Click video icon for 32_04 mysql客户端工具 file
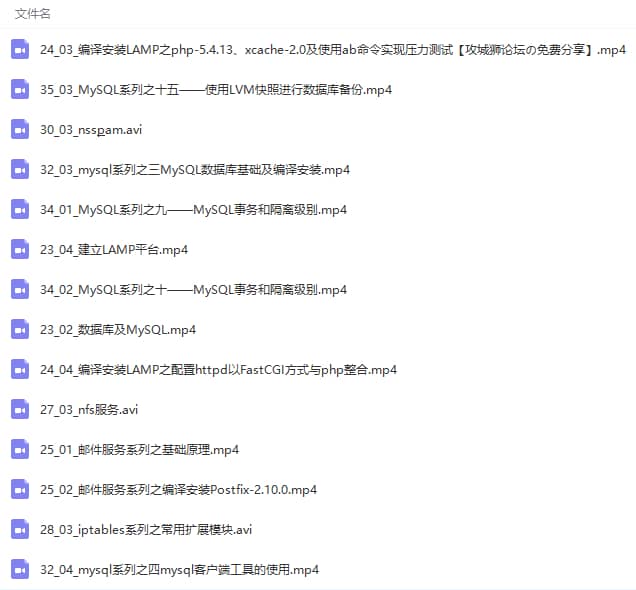Viewport: 636px width, 590px height. 20,569
